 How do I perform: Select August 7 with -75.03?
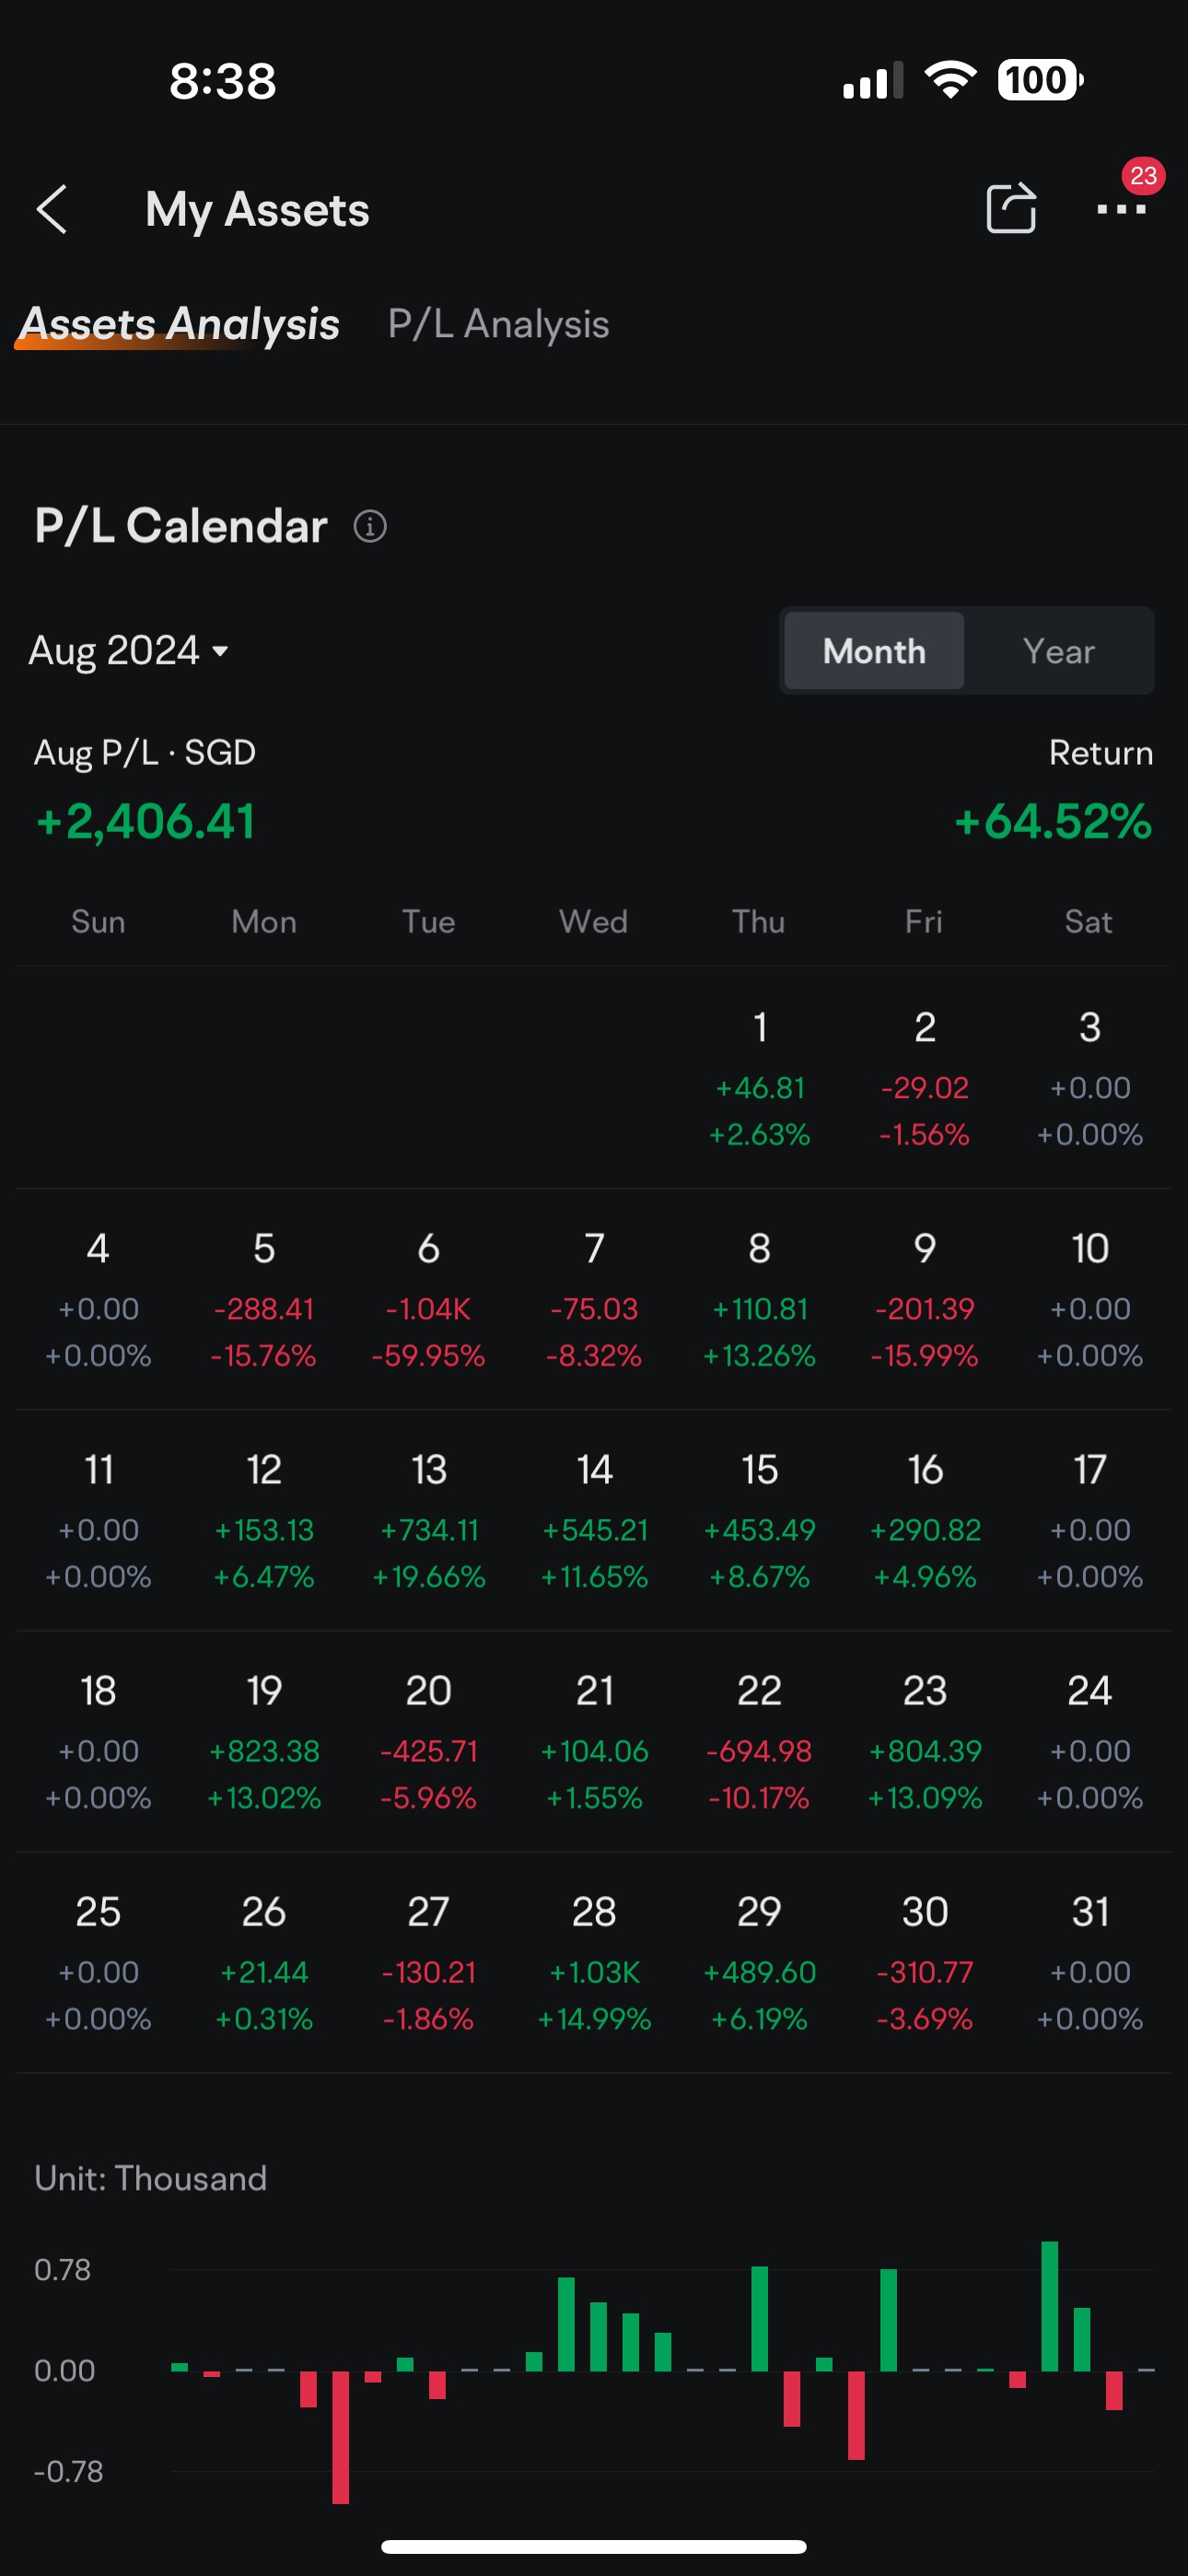click(594, 1301)
